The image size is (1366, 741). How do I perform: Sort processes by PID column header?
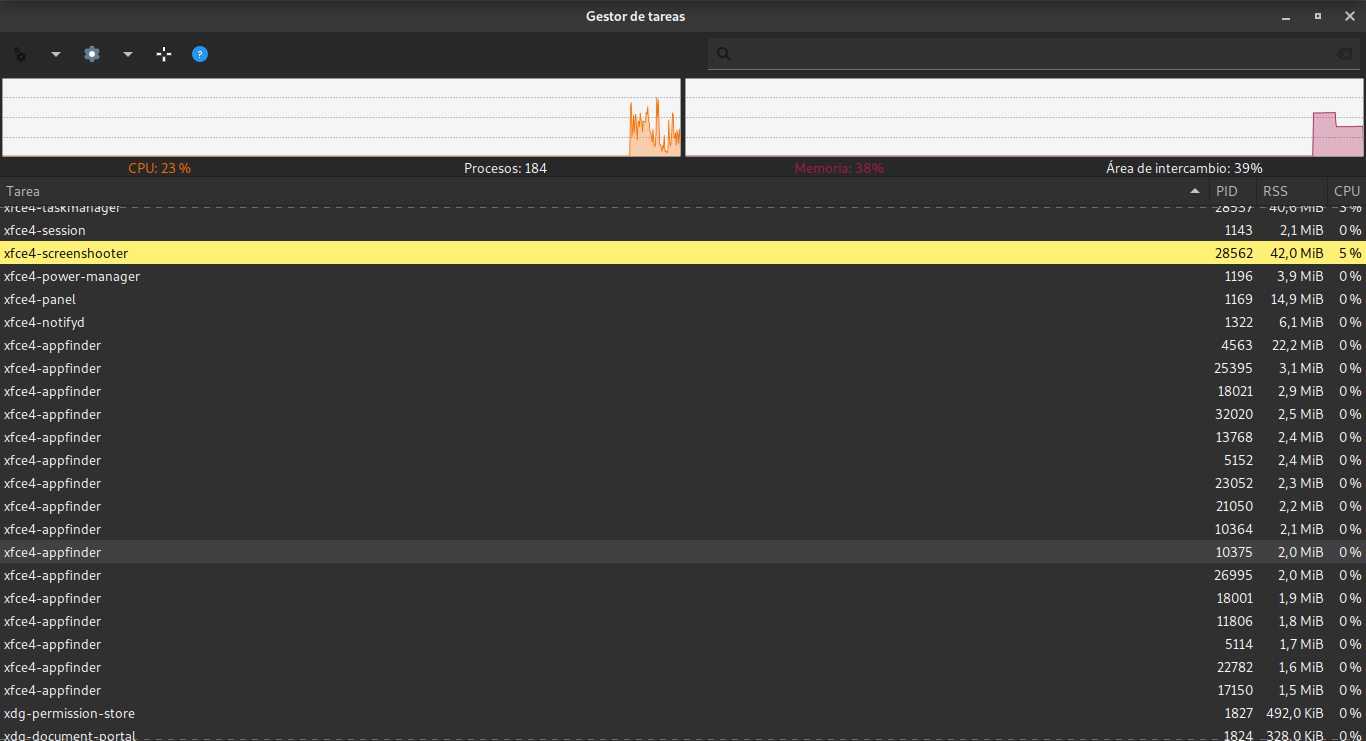pos(1226,191)
